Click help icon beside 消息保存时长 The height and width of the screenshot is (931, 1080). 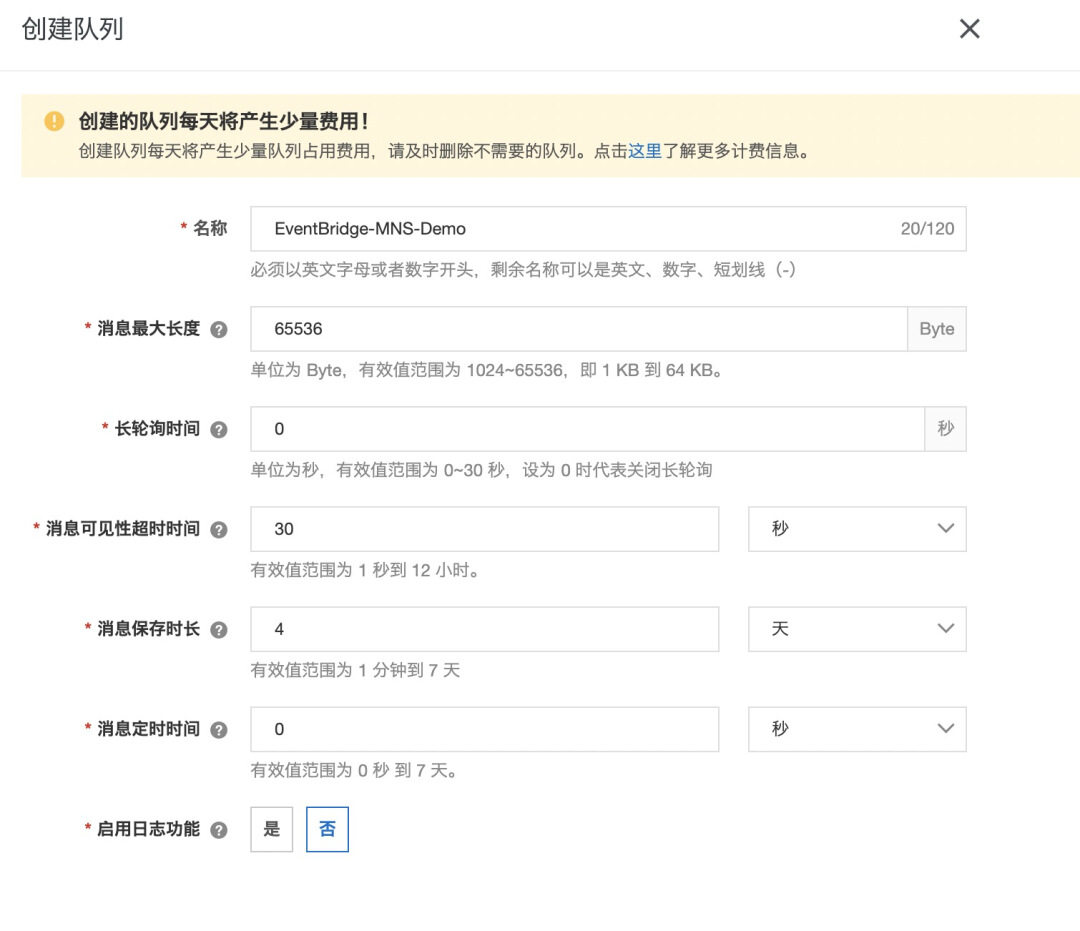tap(219, 630)
